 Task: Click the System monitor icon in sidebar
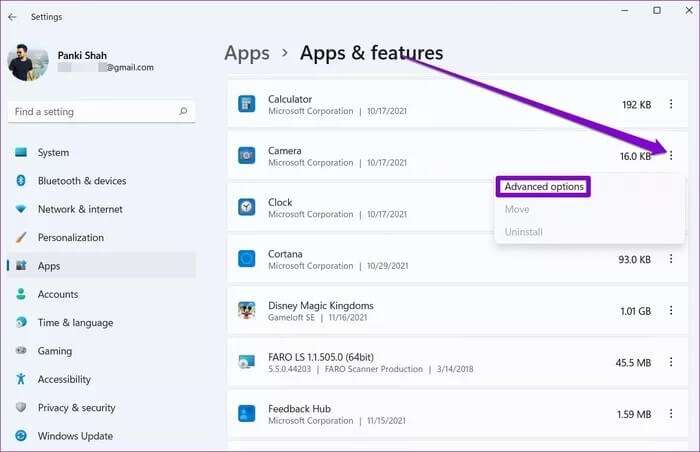pos(21,152)
